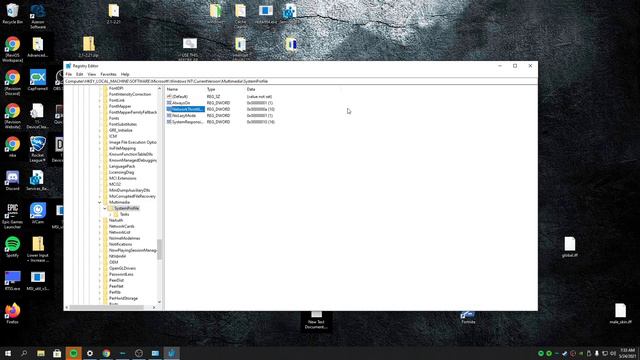Select the (Default) registry value

click(x=180, y=97)
